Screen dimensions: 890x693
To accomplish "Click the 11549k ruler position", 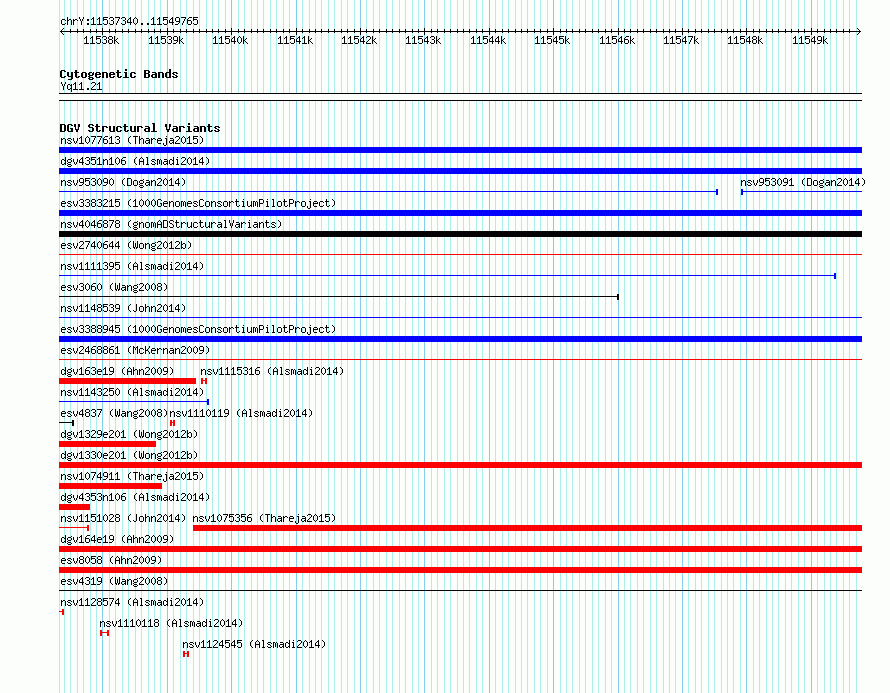I will coord(810,40).
